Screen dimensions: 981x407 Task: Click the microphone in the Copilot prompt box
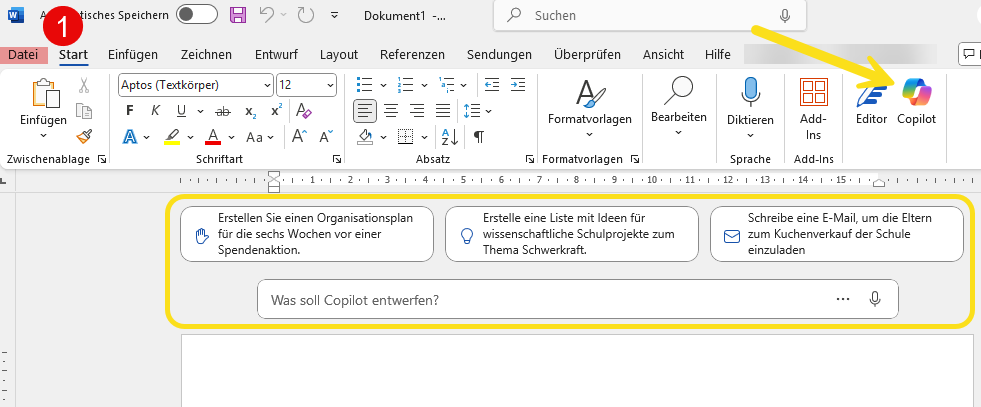click(875, 299)
